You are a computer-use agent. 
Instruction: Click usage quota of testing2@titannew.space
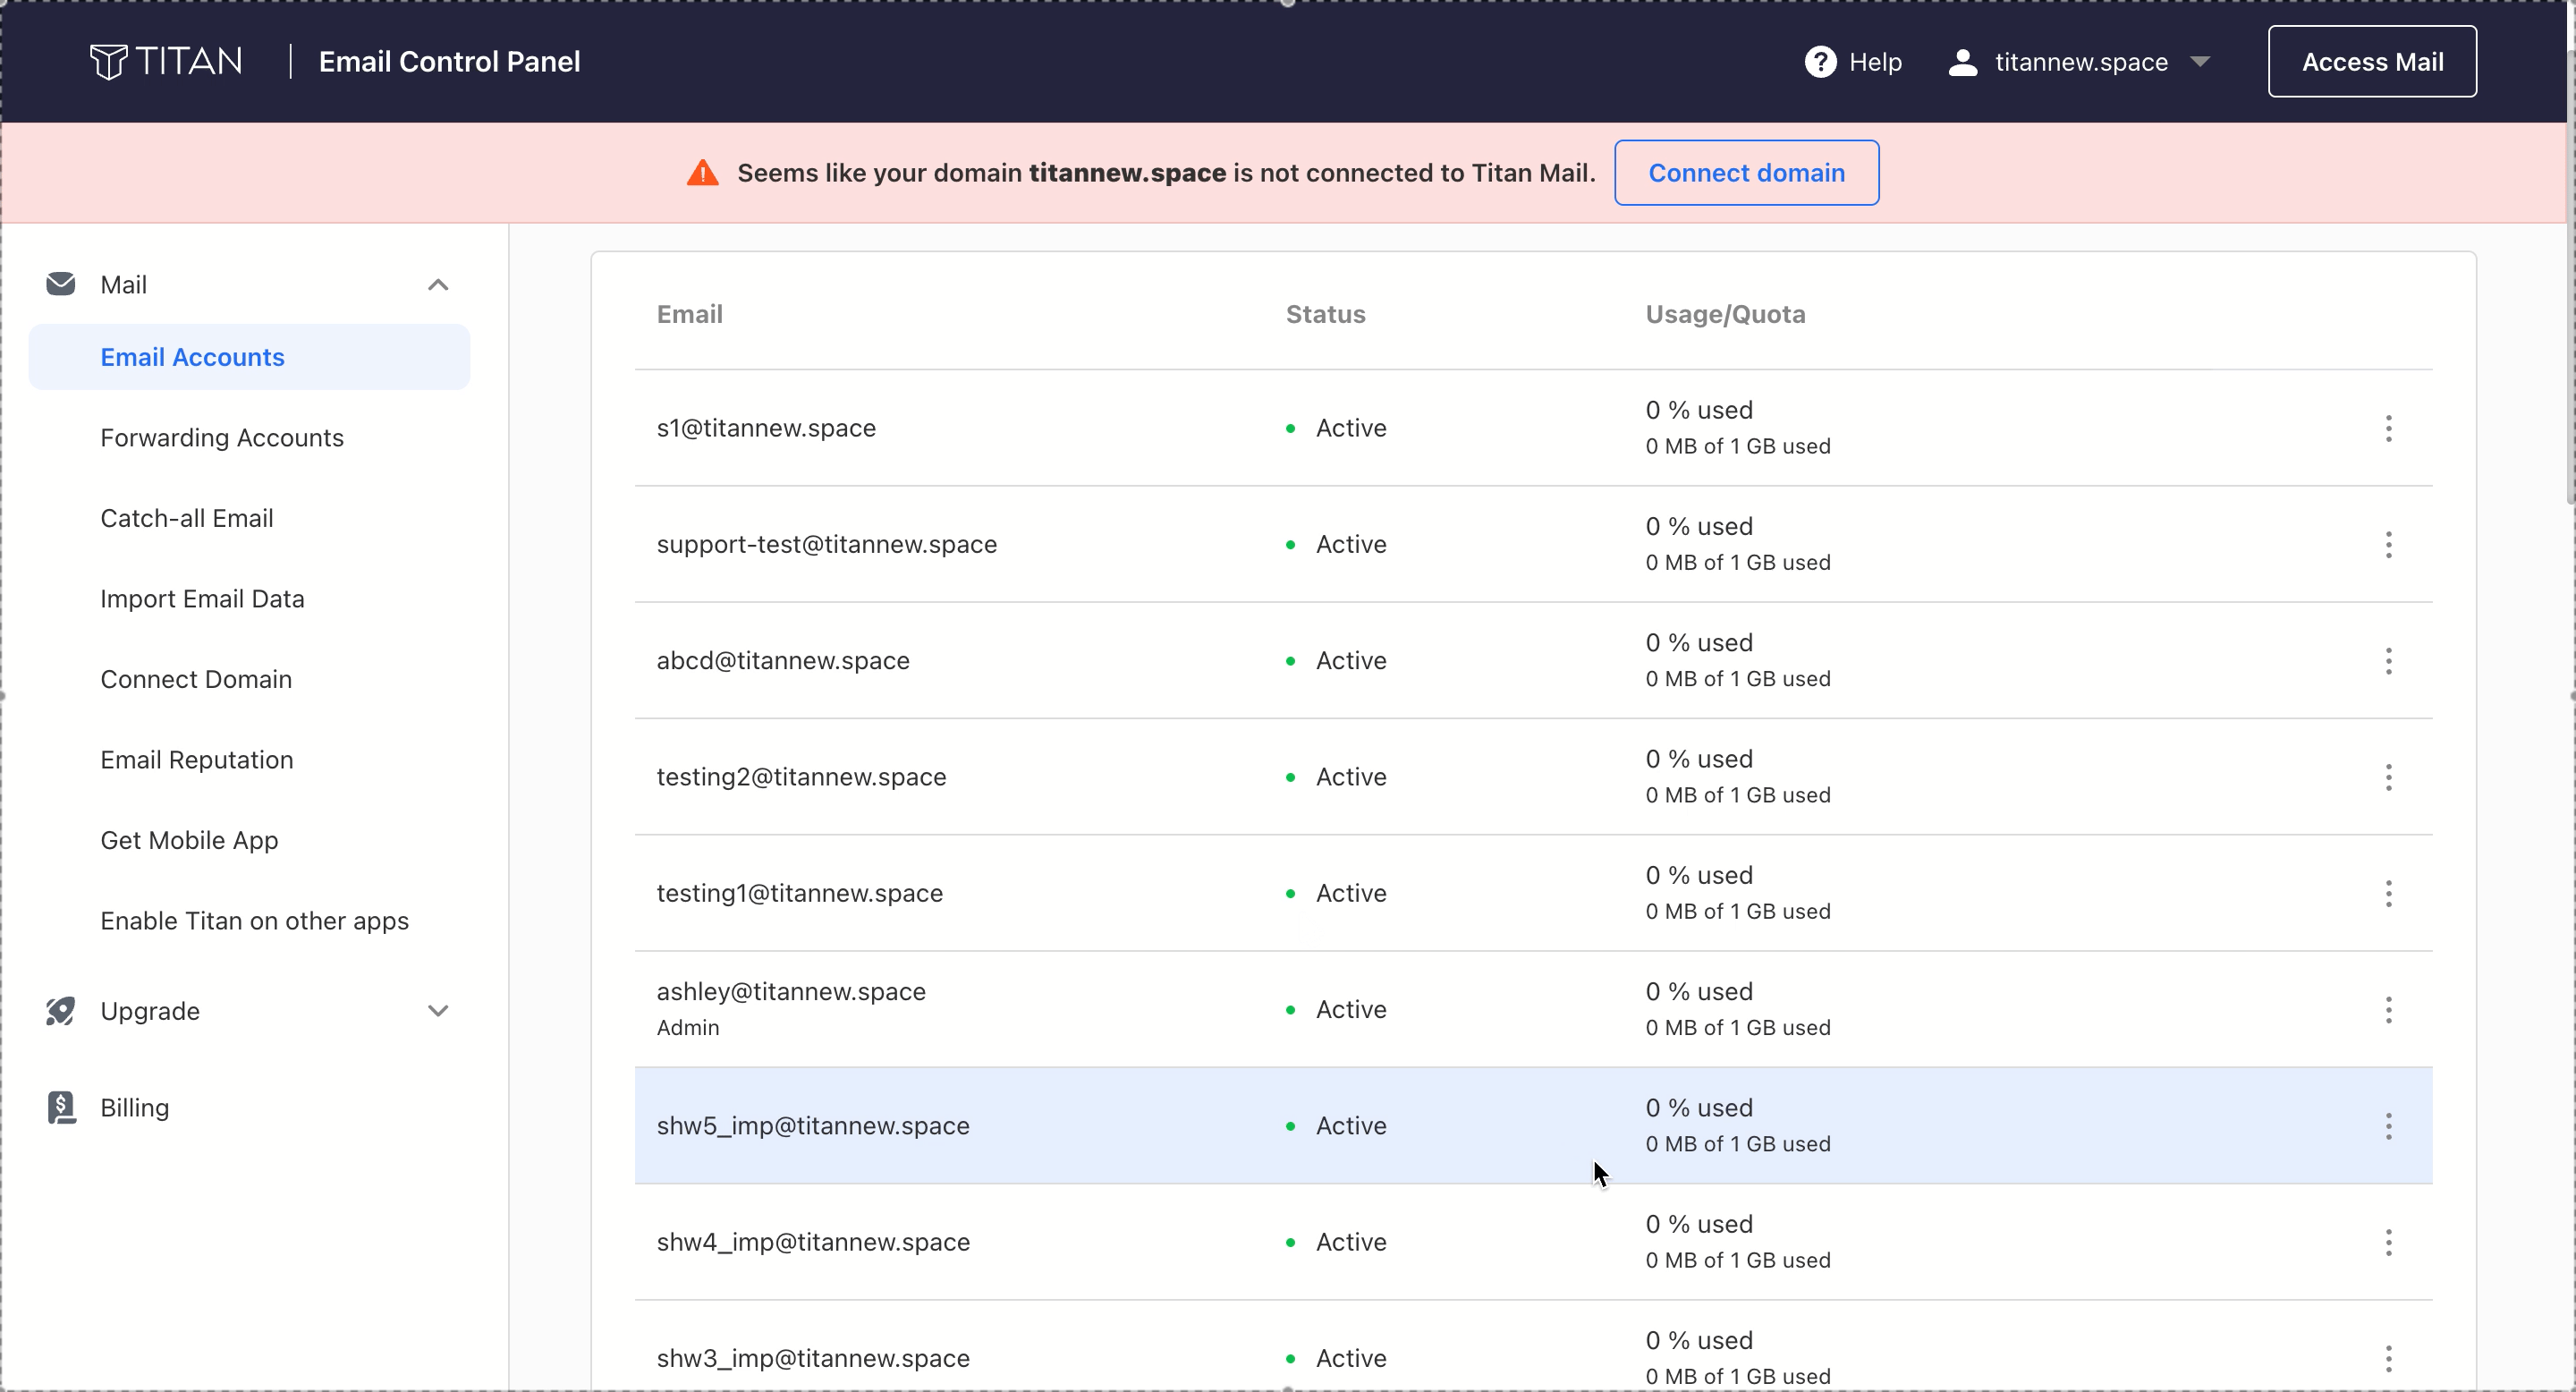[1738, 777]
